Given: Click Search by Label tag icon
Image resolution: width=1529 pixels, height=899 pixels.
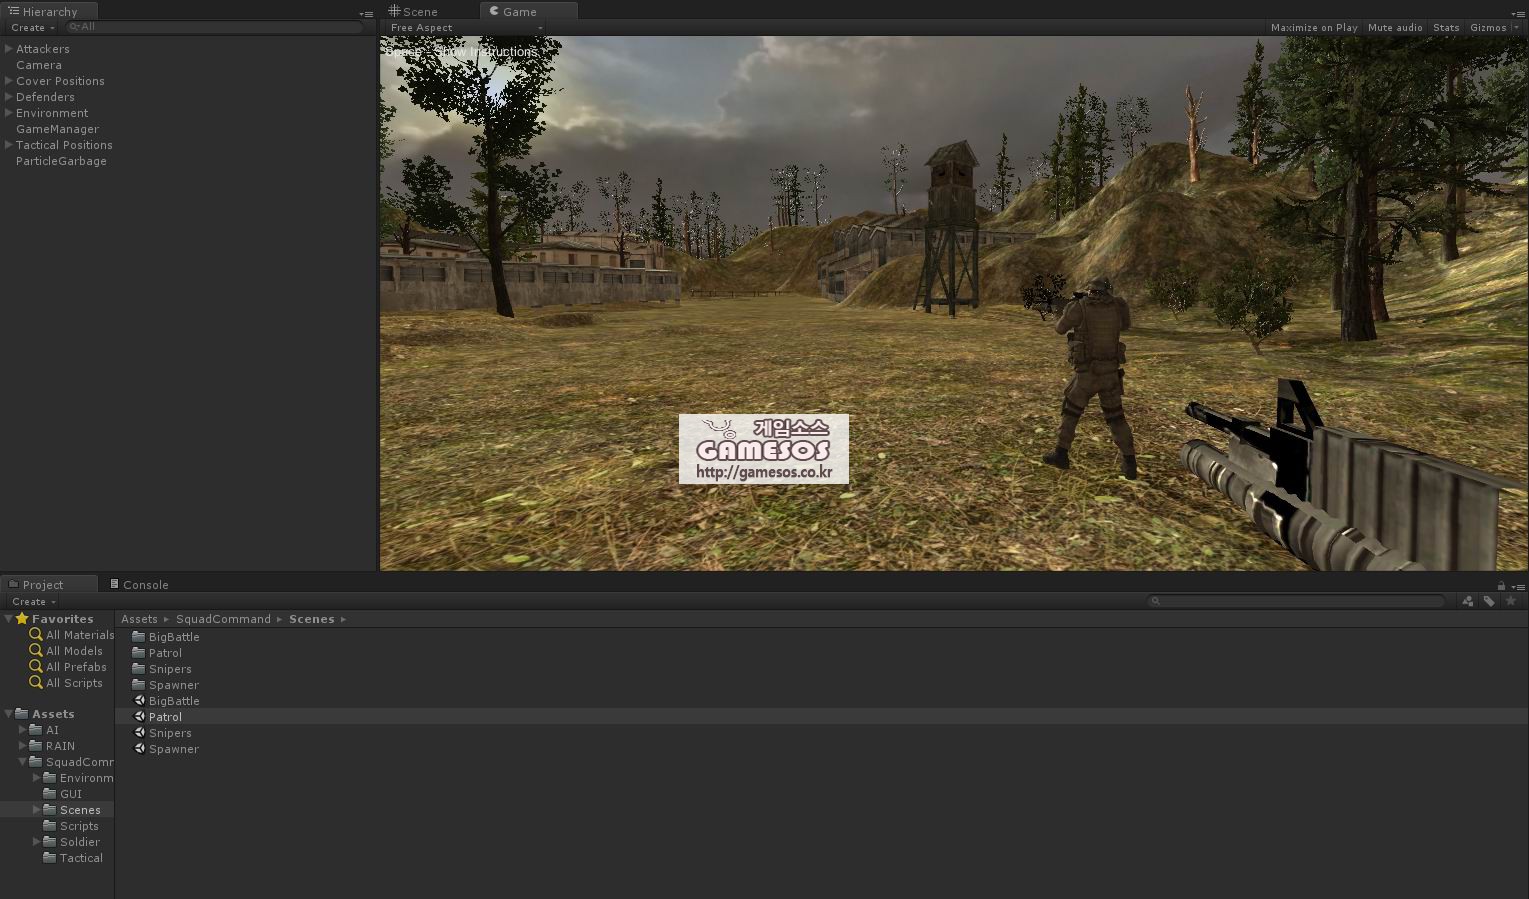Looking at the screenshot, I should (x=1489, y=601).
